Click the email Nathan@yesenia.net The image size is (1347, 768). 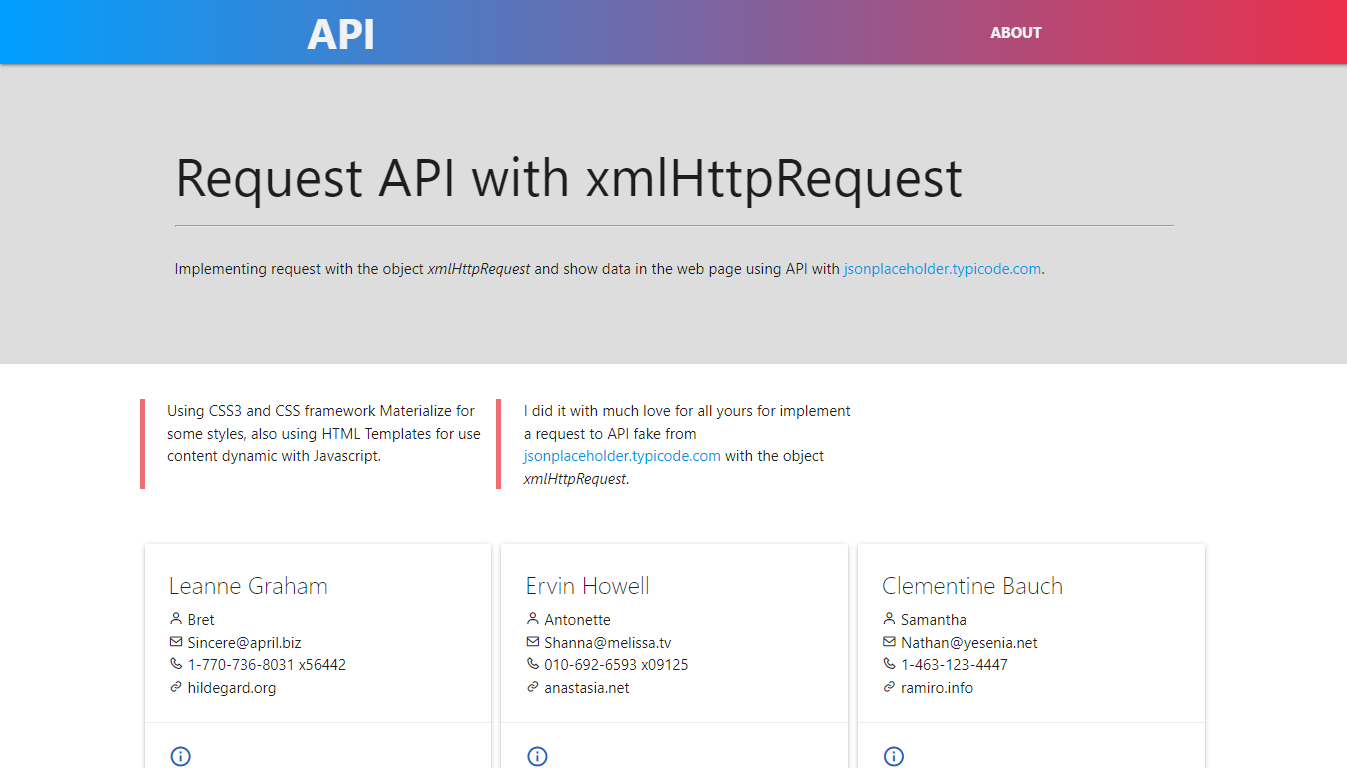click(969, 643)
